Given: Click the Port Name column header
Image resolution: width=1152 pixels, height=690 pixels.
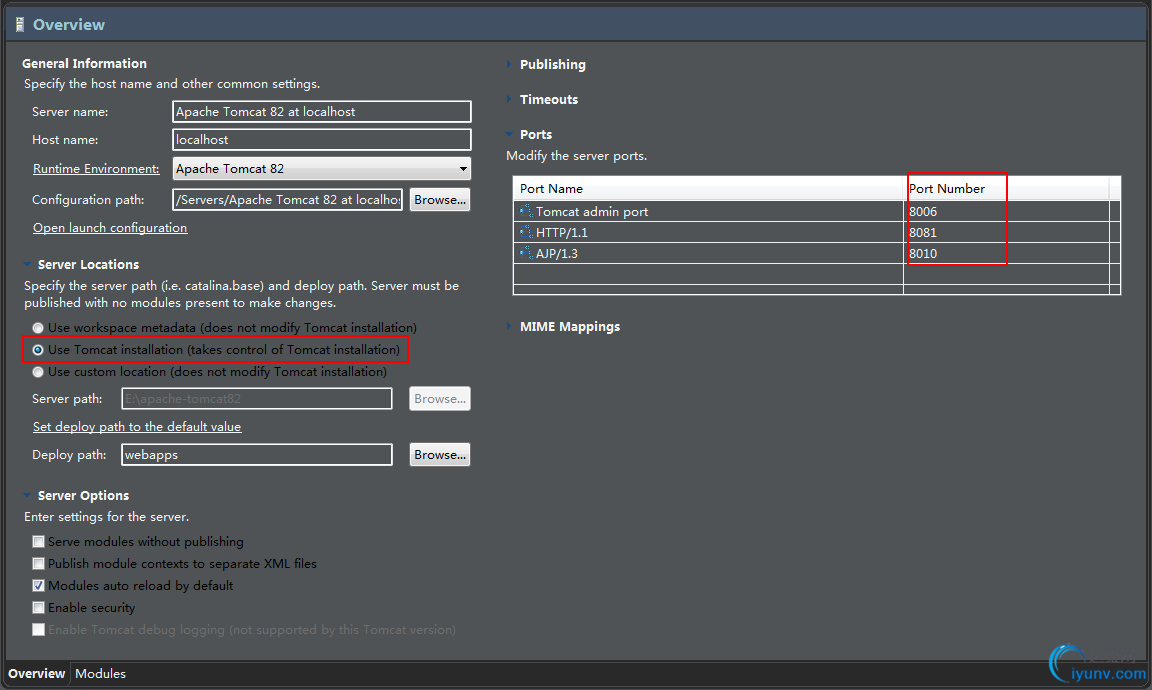Looking at the screenshot, I should click(708, 188).
